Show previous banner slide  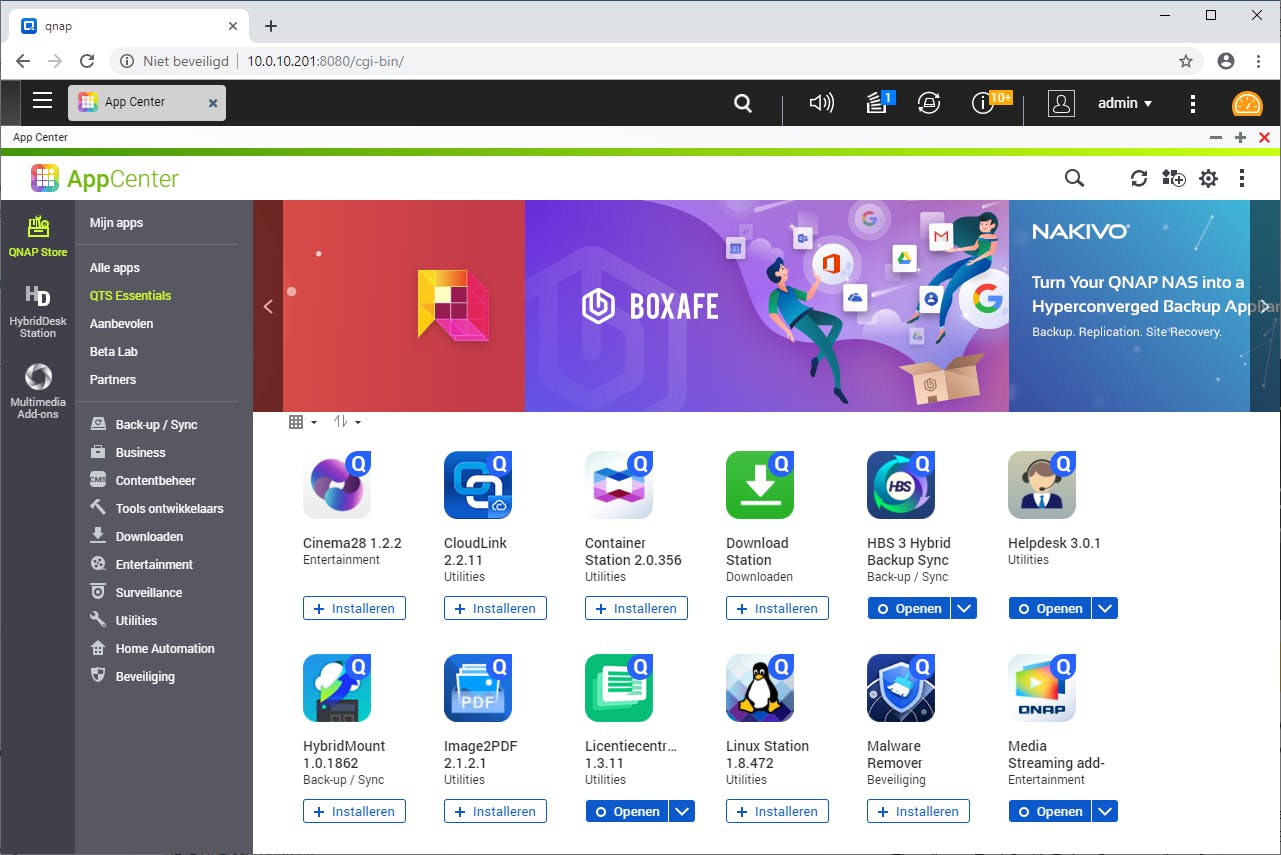(268, 306)
